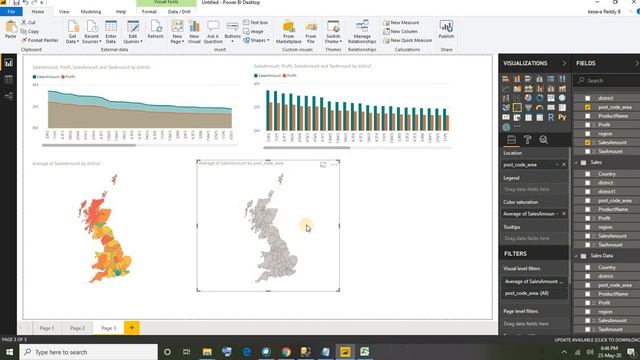Pick the area chart visualization icon
Image resolution: width=640 pixels, height=360 pixels.
pos(517,88)
